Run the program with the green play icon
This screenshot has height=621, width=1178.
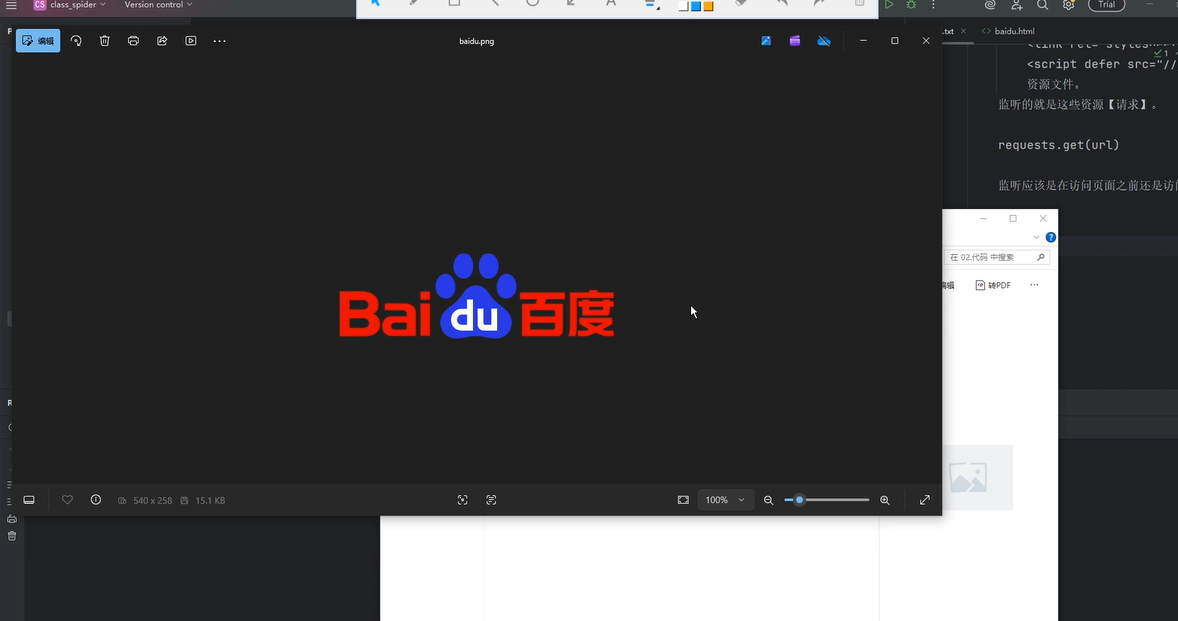pos(889,5)
